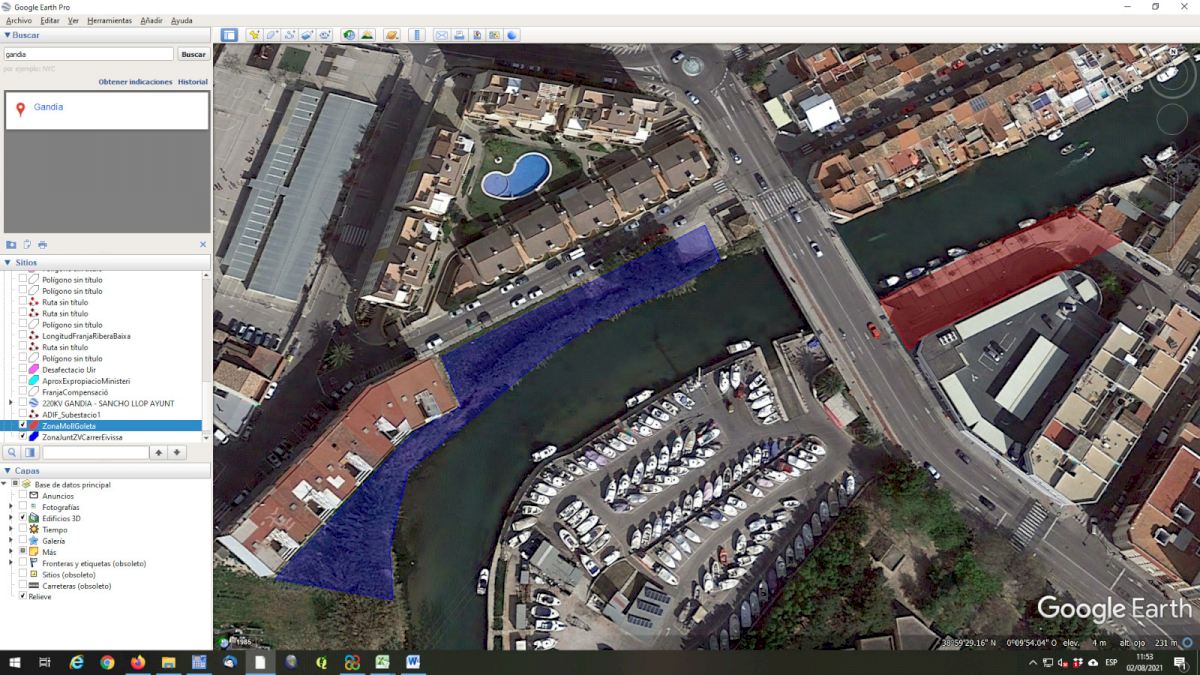Screen dimensions: 1200x675
Task: Click the blue polygon swatch of ZonaJuntZVCarrerEivissa
Action: point(34,437)
